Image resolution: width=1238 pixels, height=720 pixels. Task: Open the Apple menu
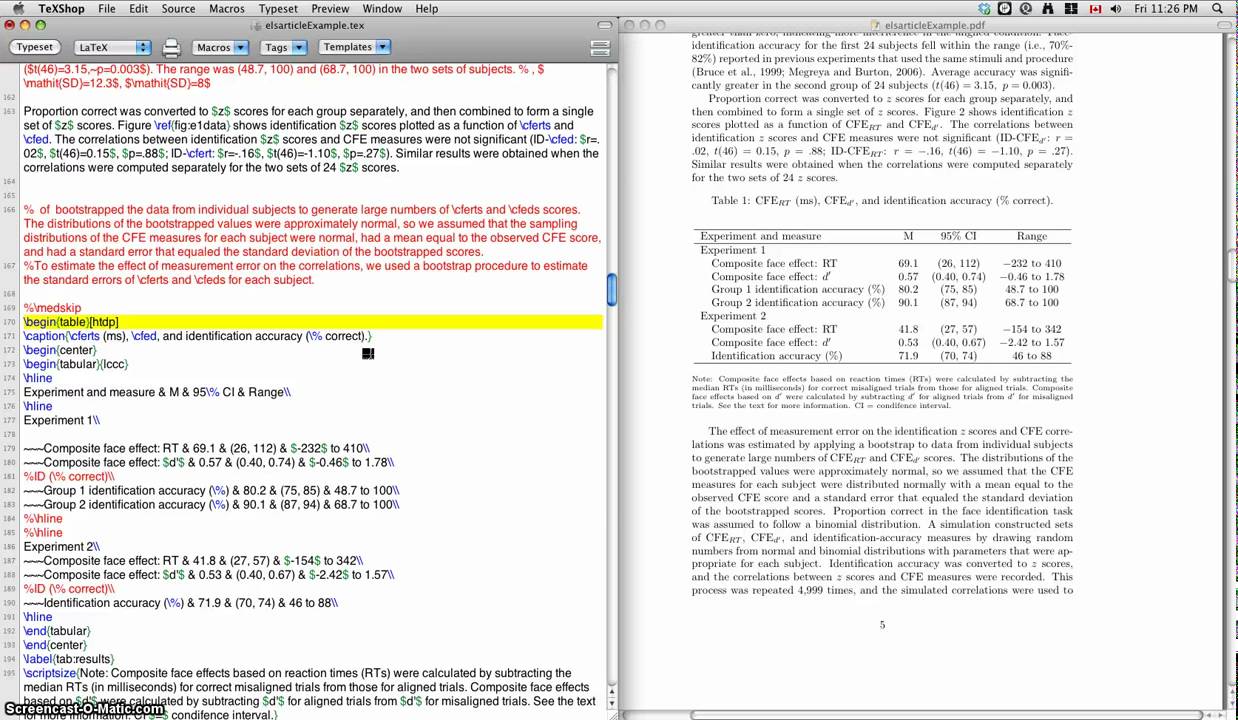click(17, 8)
